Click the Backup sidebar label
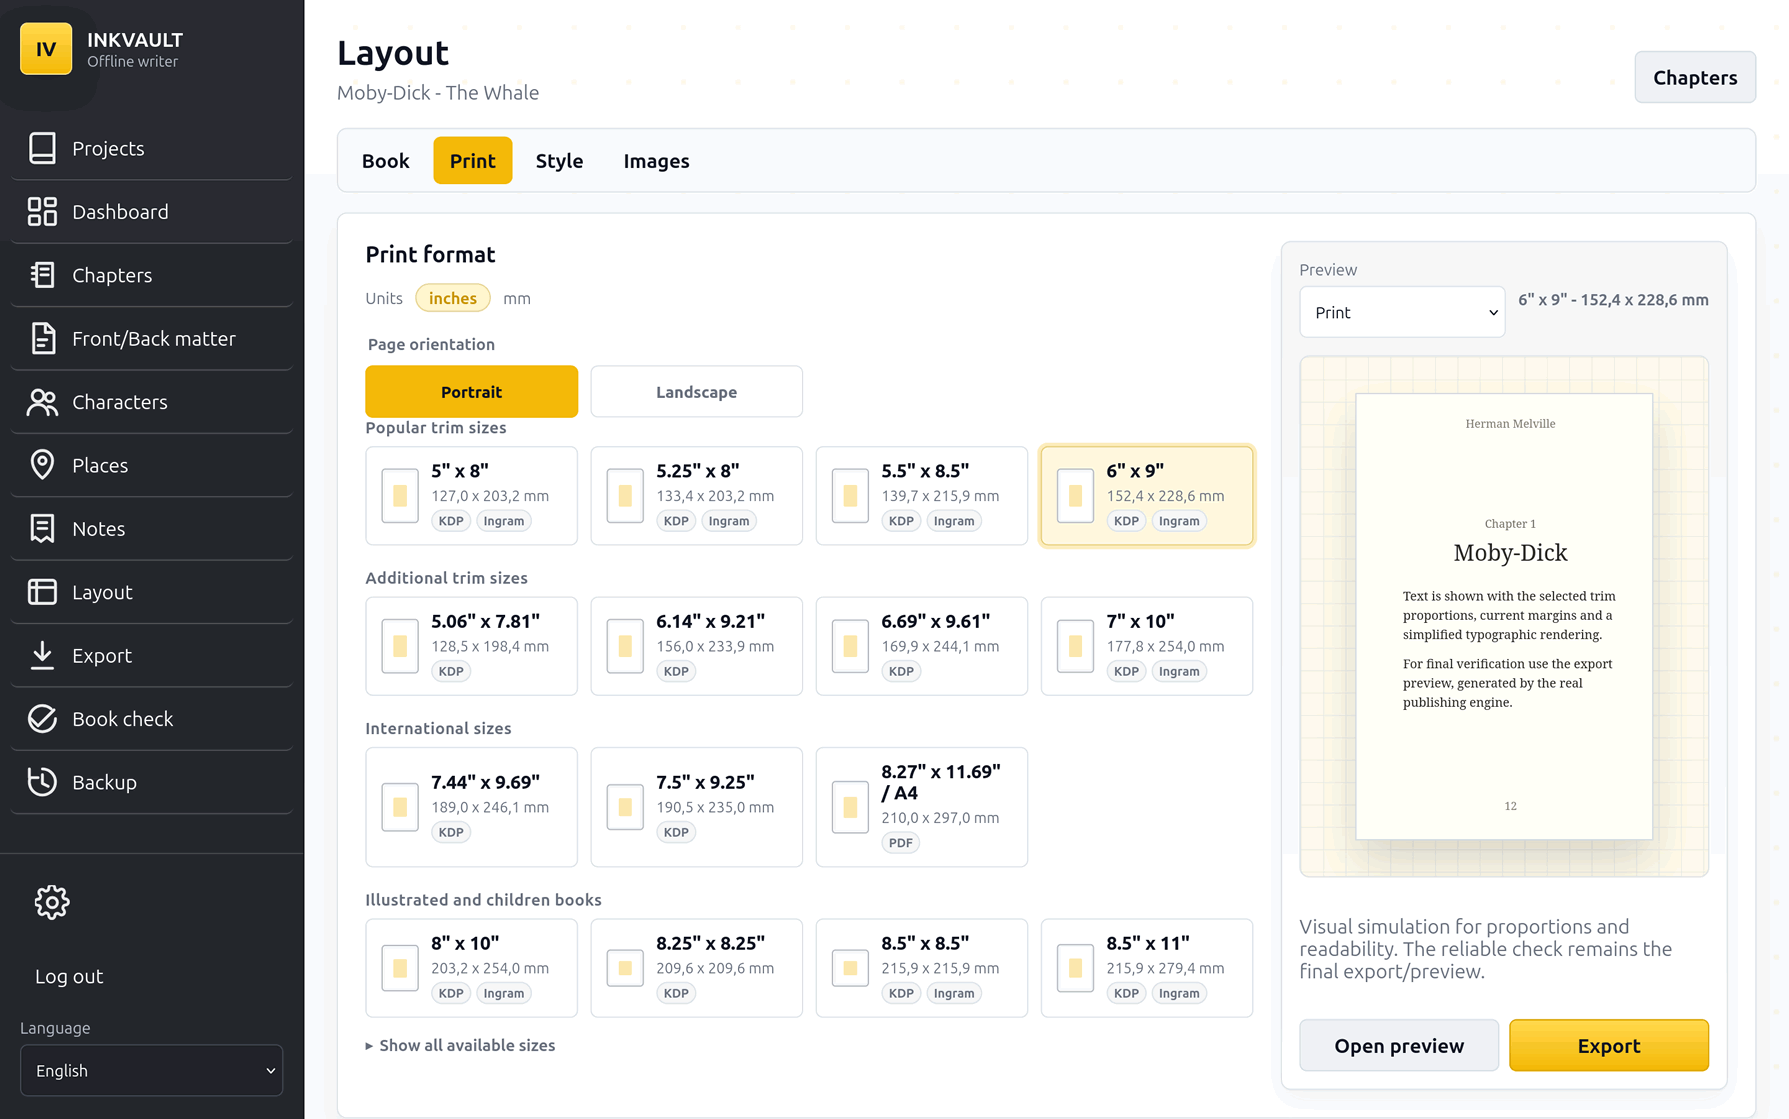1789x1119 pixels. 104,782
